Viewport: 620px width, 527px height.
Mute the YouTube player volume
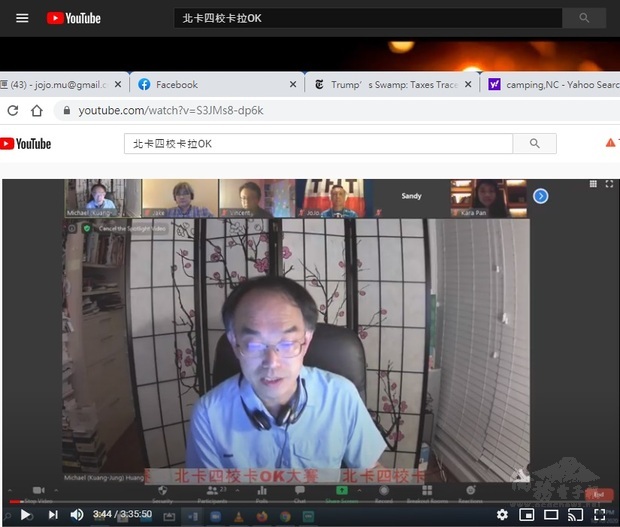point(77,514)
